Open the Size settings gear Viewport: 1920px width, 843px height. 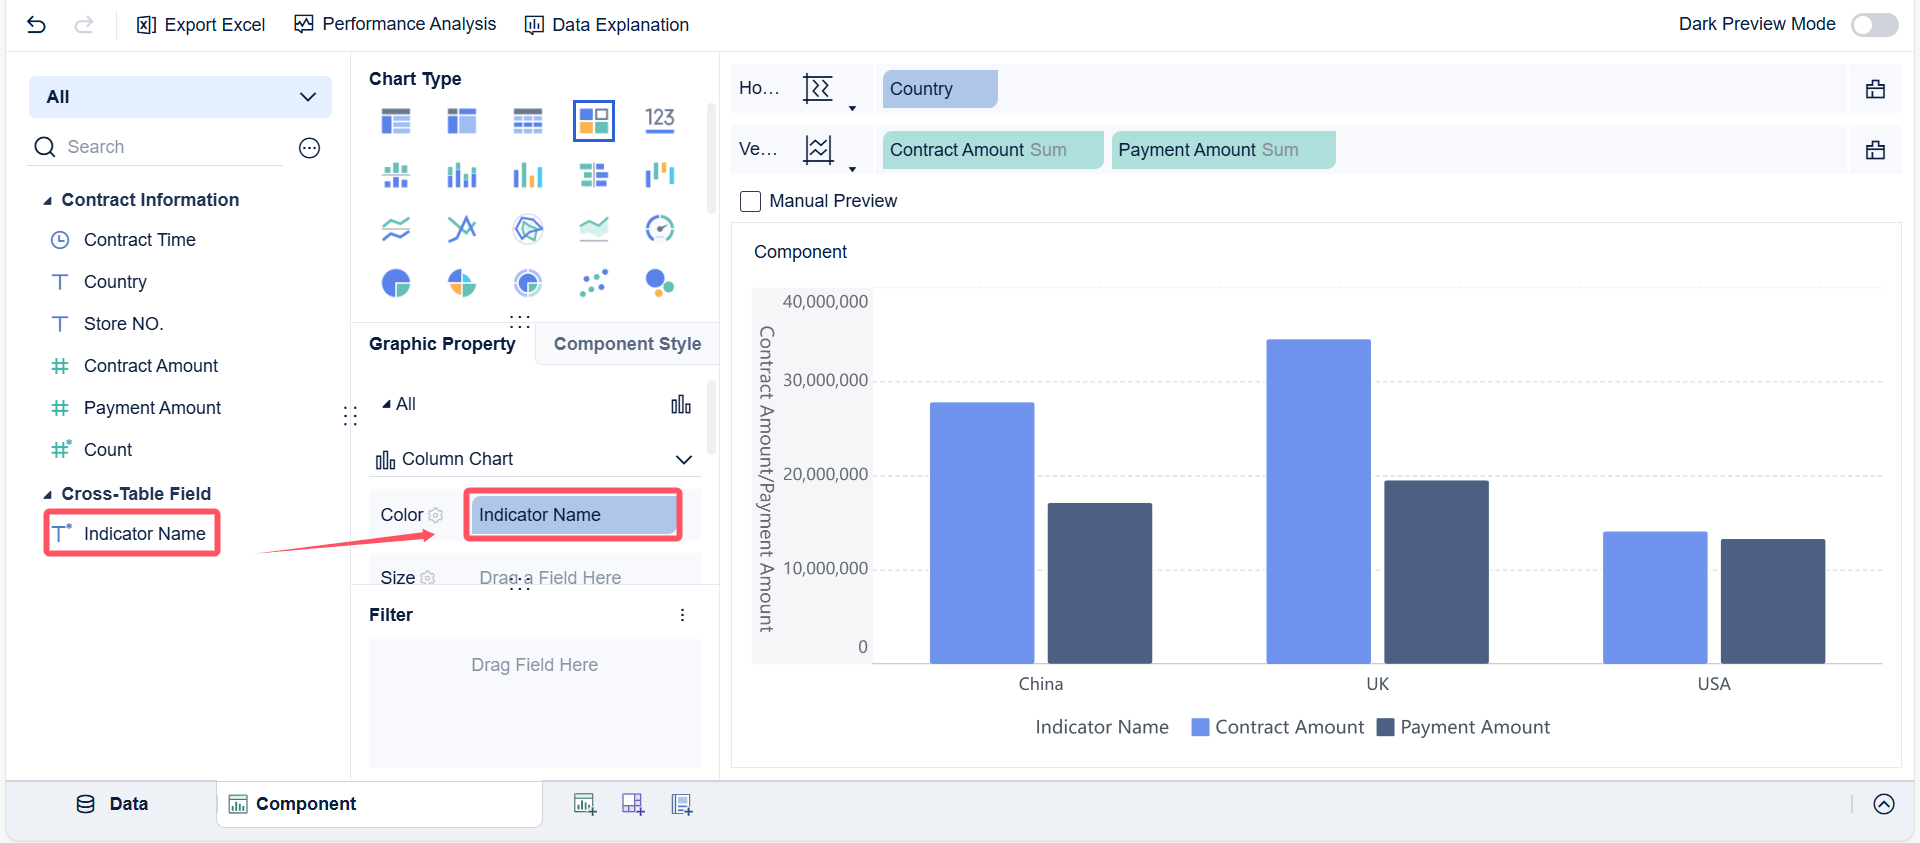428,578
